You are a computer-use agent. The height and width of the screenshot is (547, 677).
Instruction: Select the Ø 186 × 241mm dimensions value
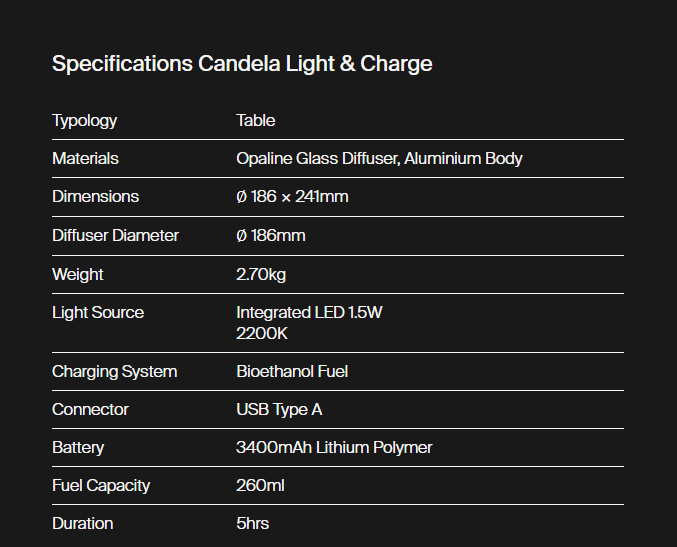[x=292, y=197]
